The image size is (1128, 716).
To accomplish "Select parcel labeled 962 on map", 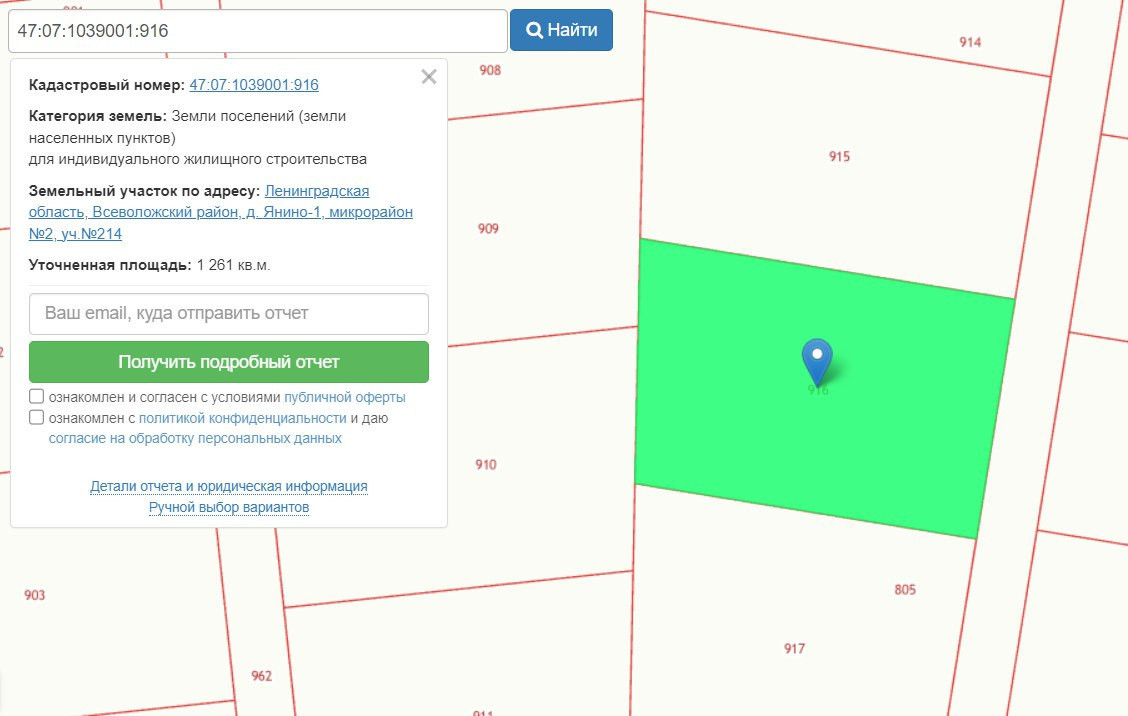I will click(261, 676).
